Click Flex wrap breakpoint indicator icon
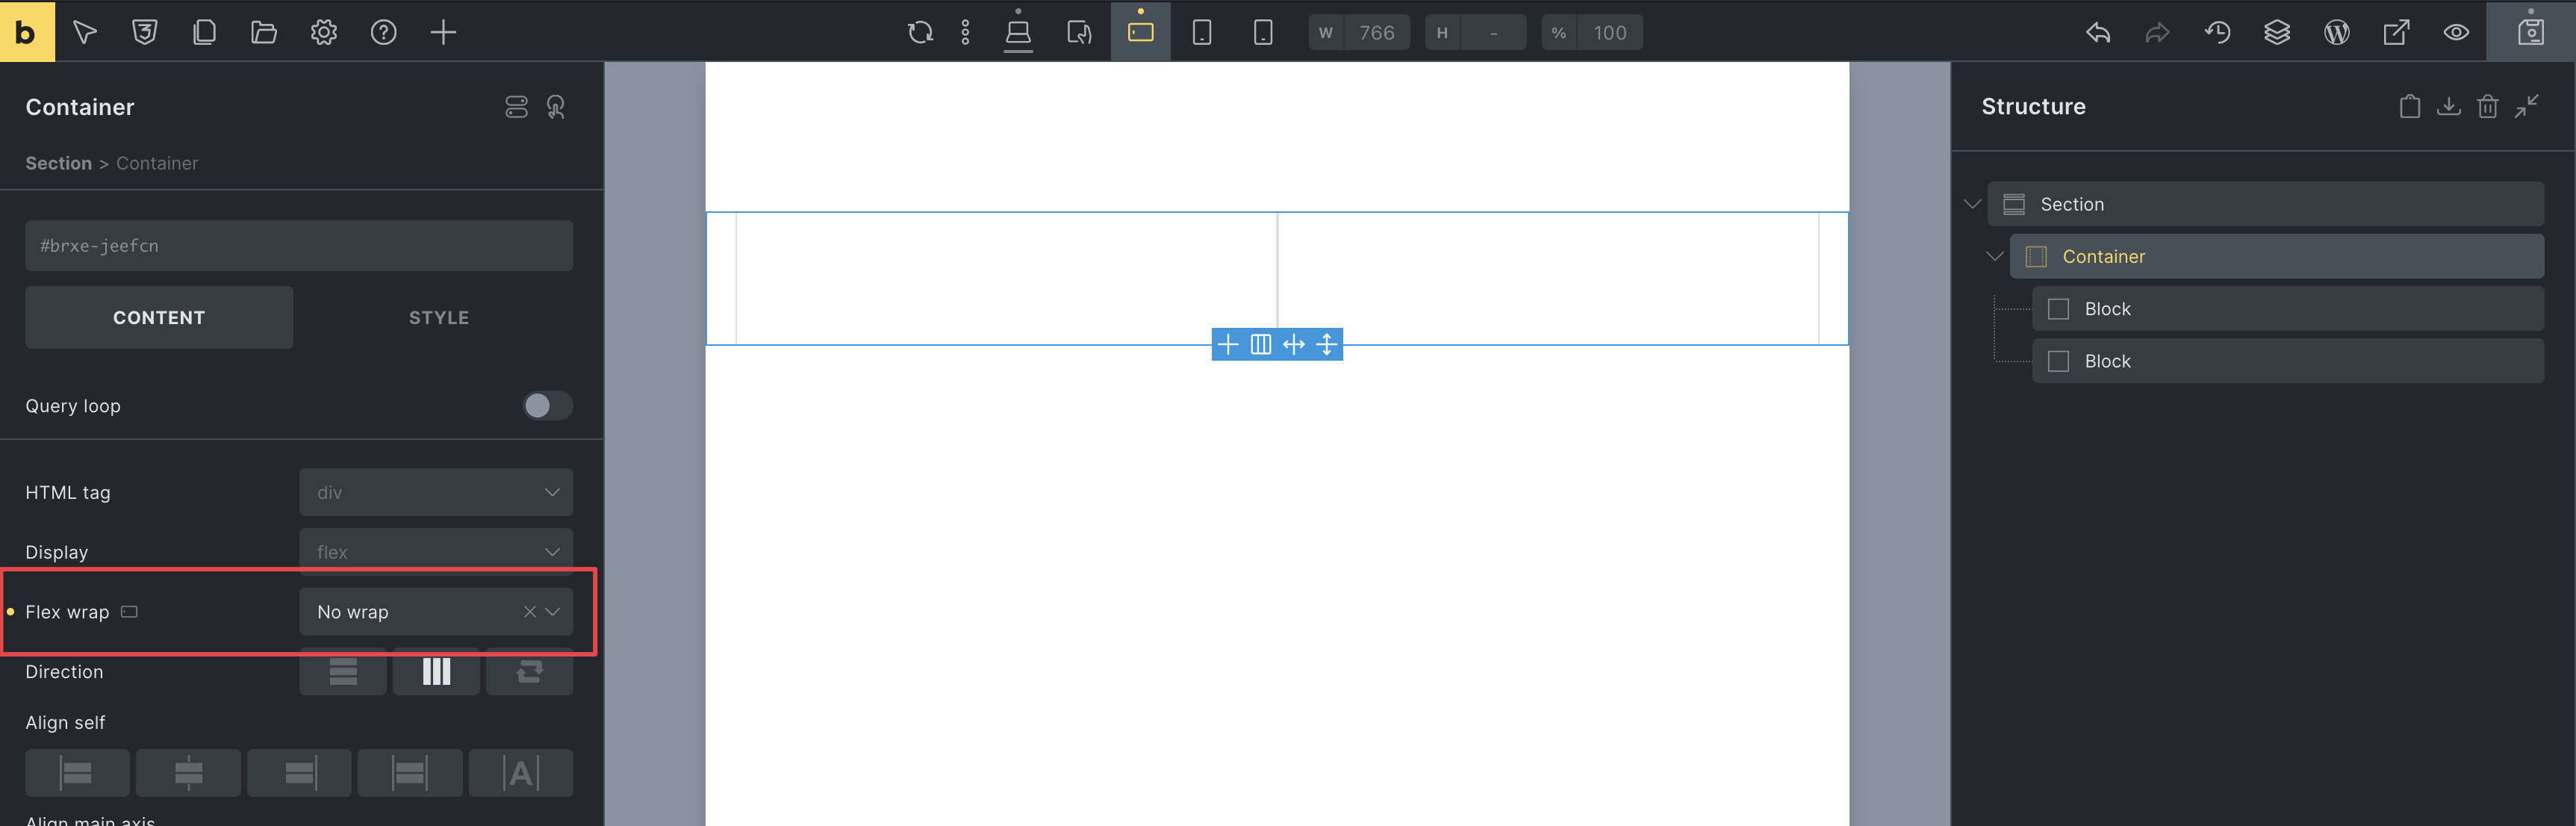 [129, 611]
